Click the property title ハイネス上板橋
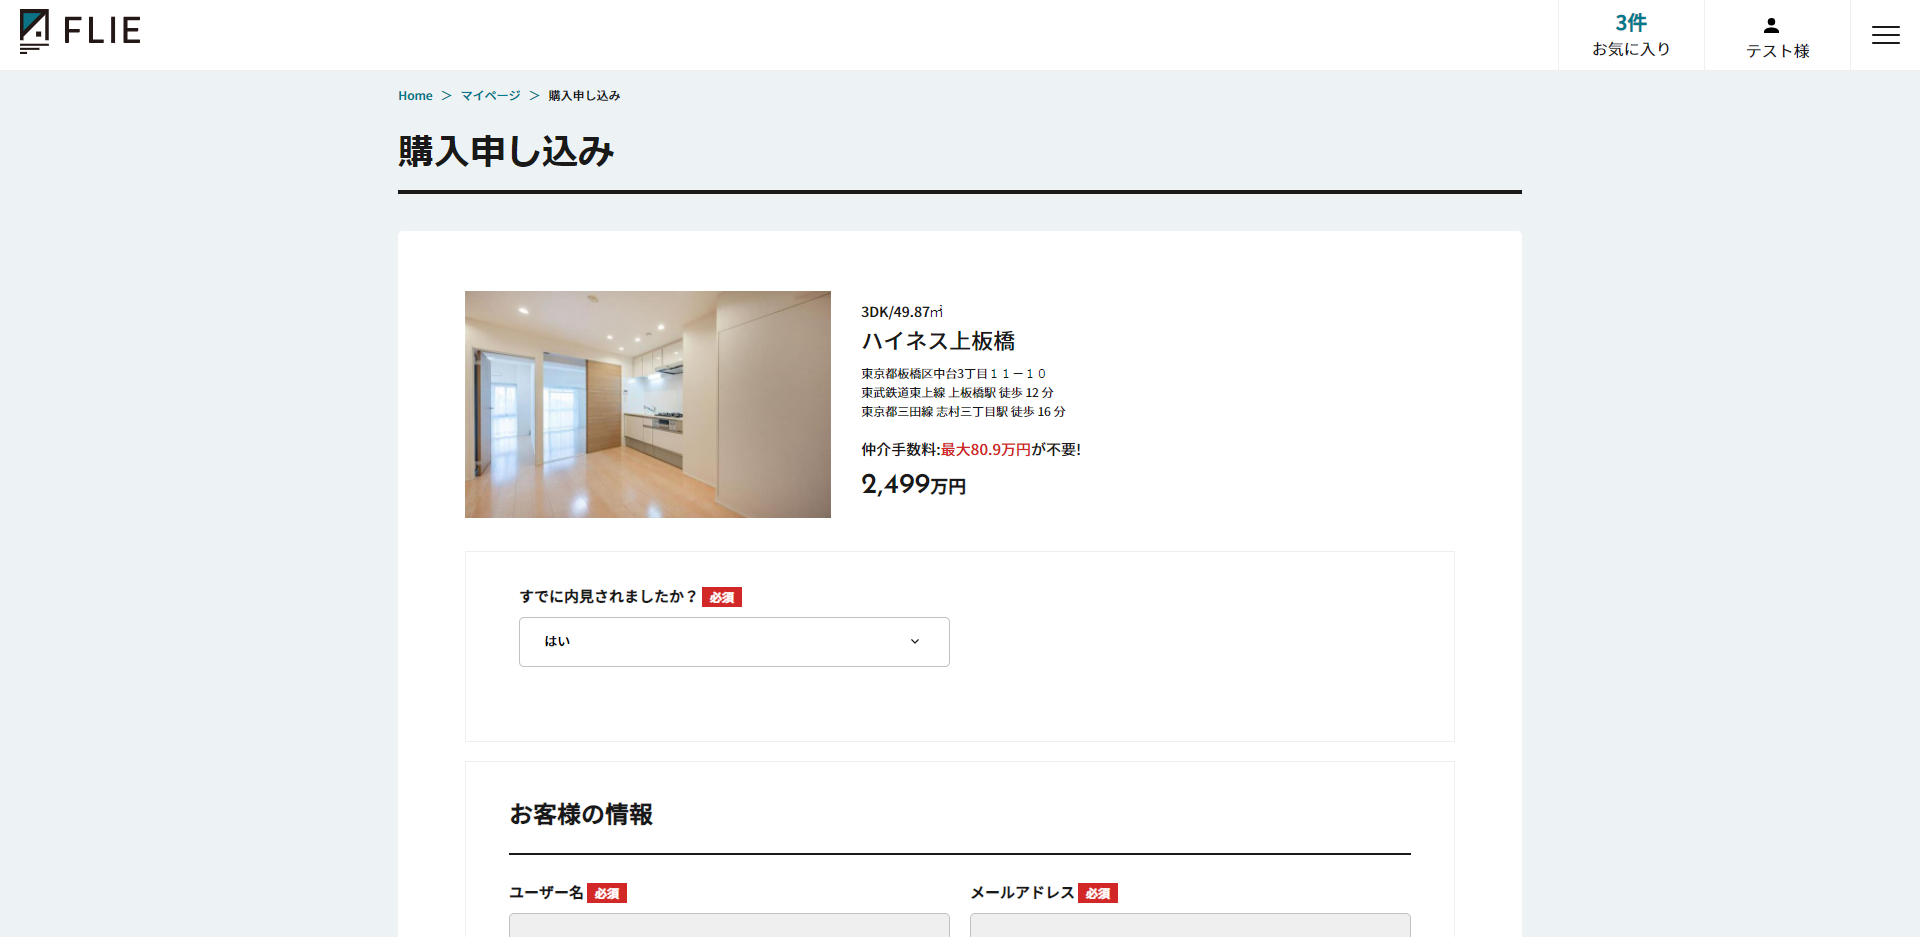The width and height of the screenshot is (1920, 937). click(x=938, y=341)
